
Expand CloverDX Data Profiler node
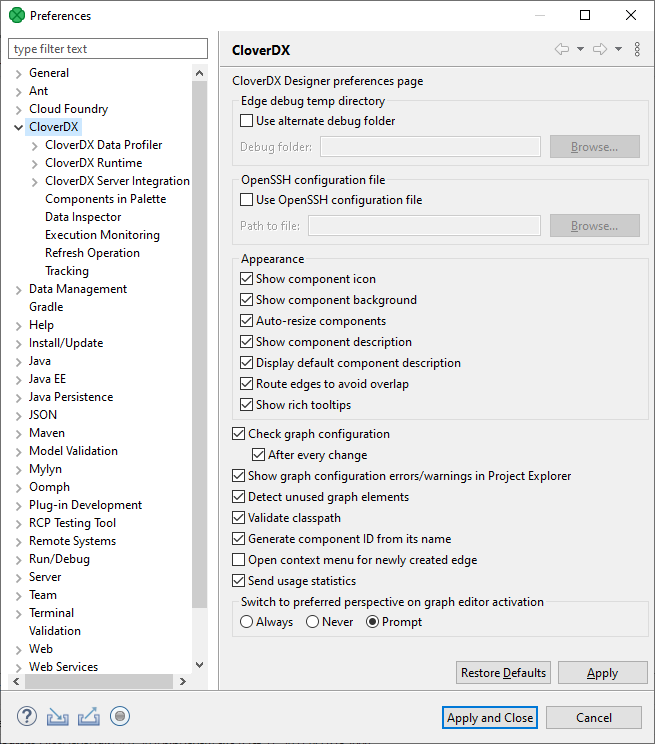[35, 146]
